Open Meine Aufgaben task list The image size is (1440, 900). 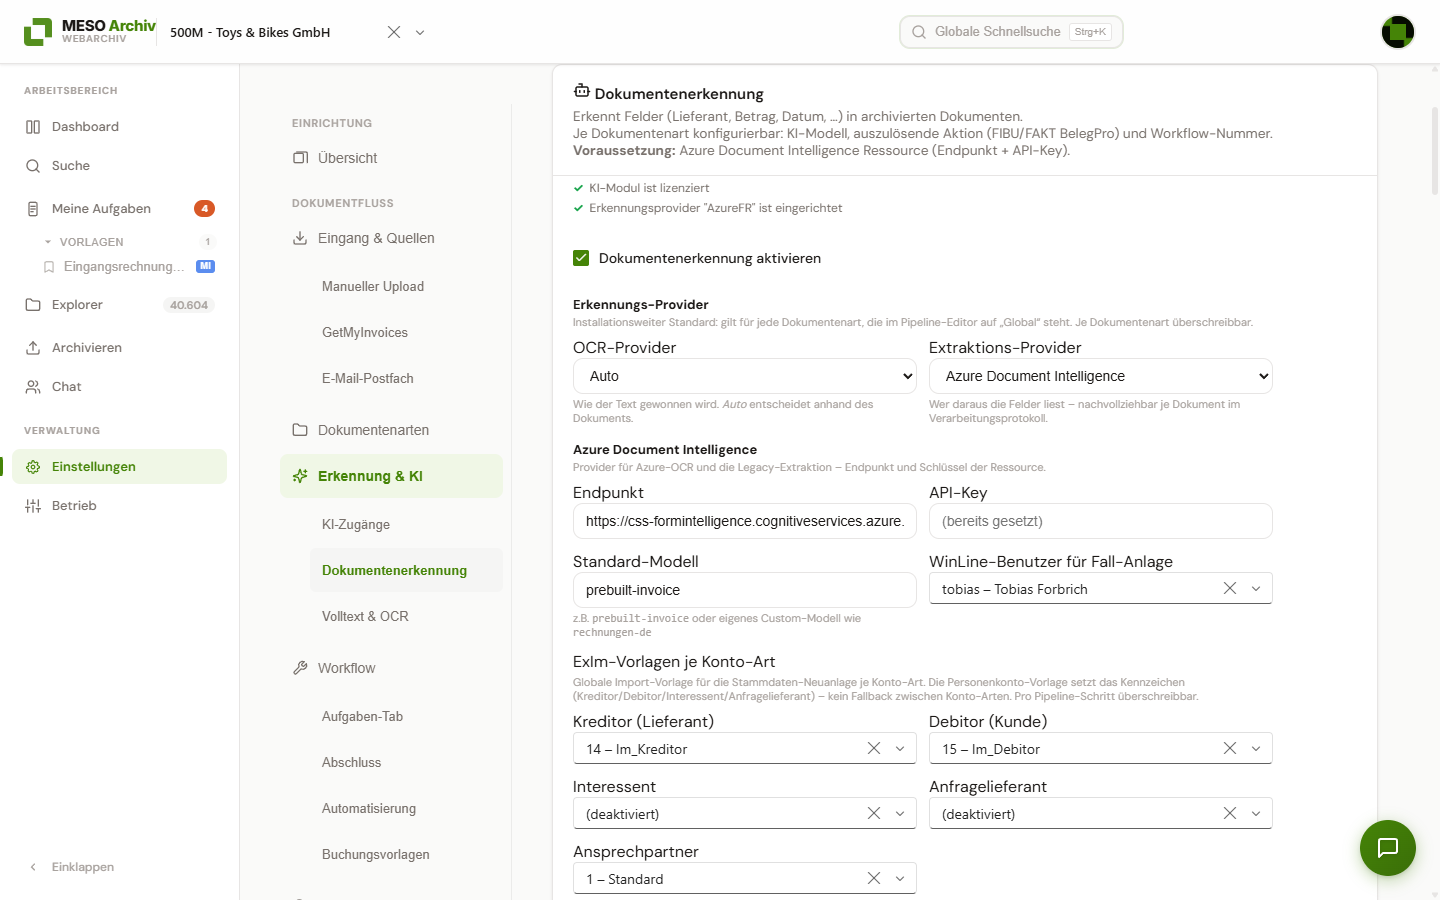tap(119, 209)
